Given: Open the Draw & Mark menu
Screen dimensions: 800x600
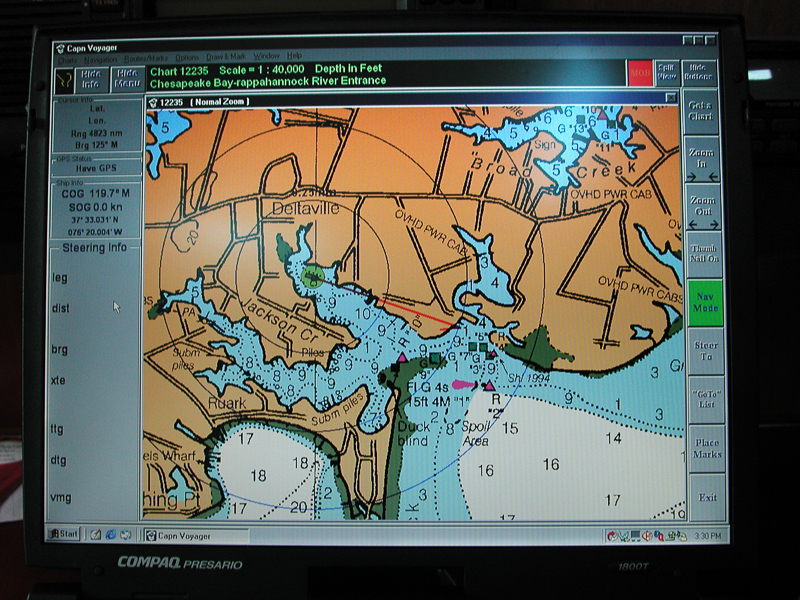Looking at the screenshot, I should pos(226,57).
